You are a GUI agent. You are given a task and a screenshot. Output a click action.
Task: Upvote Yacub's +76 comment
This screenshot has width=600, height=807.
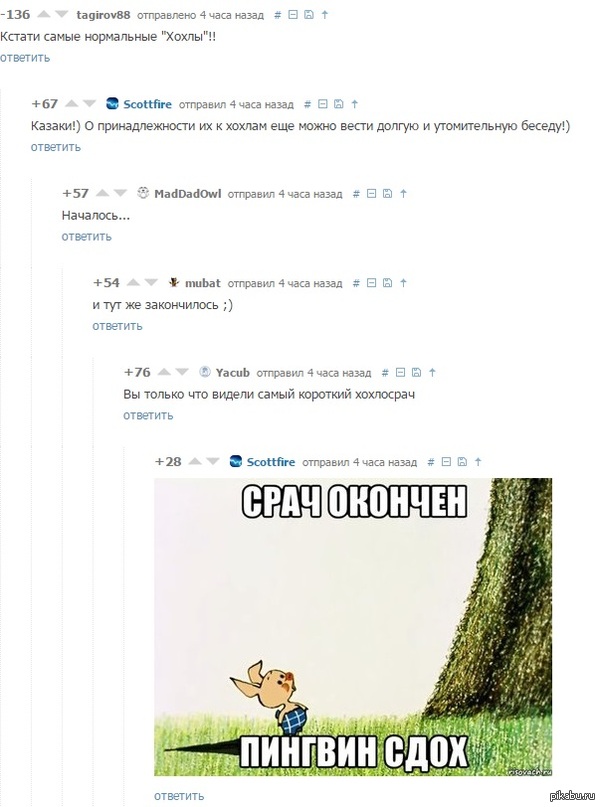[164, 372]
